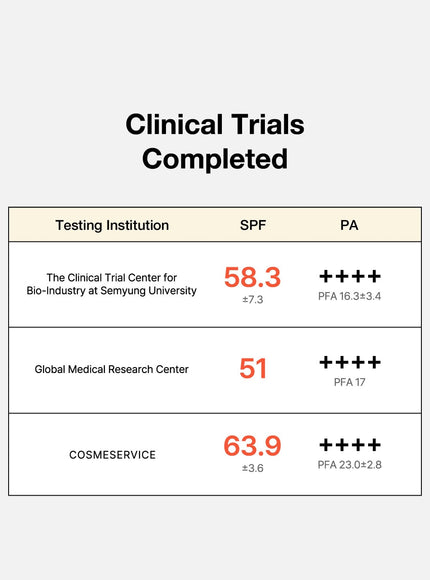The width and height of the screenshot is (430, 580).
Task: Click the ±3.6 deviation text
Action: tap(253, 468)
